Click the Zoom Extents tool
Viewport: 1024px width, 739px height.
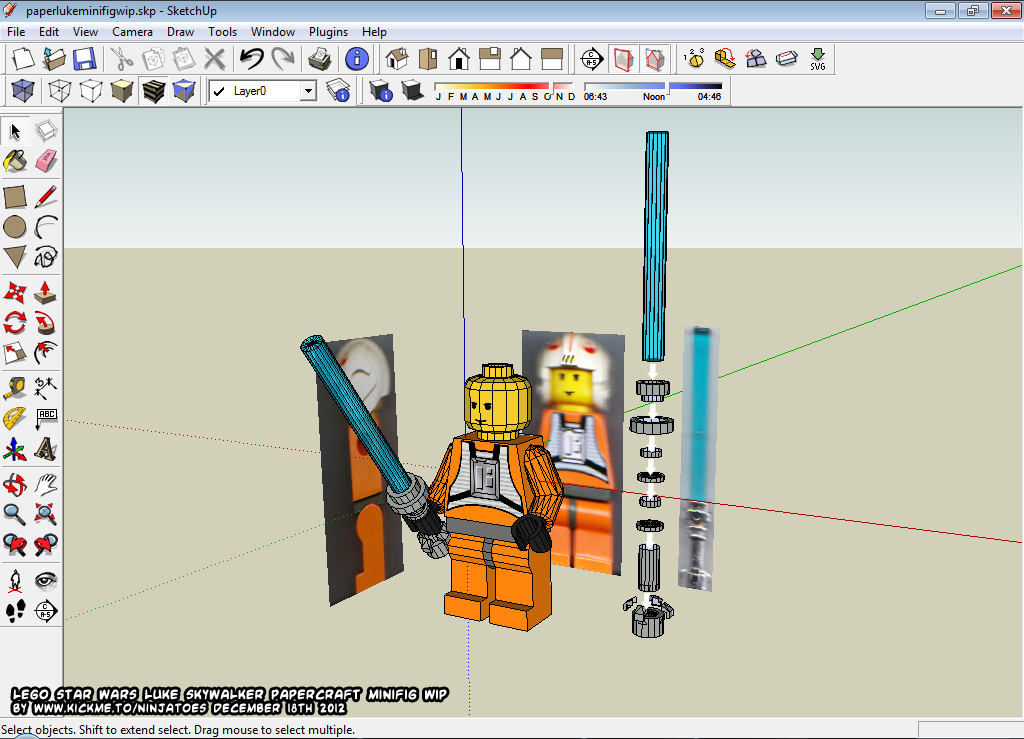[x=46, y=514]
